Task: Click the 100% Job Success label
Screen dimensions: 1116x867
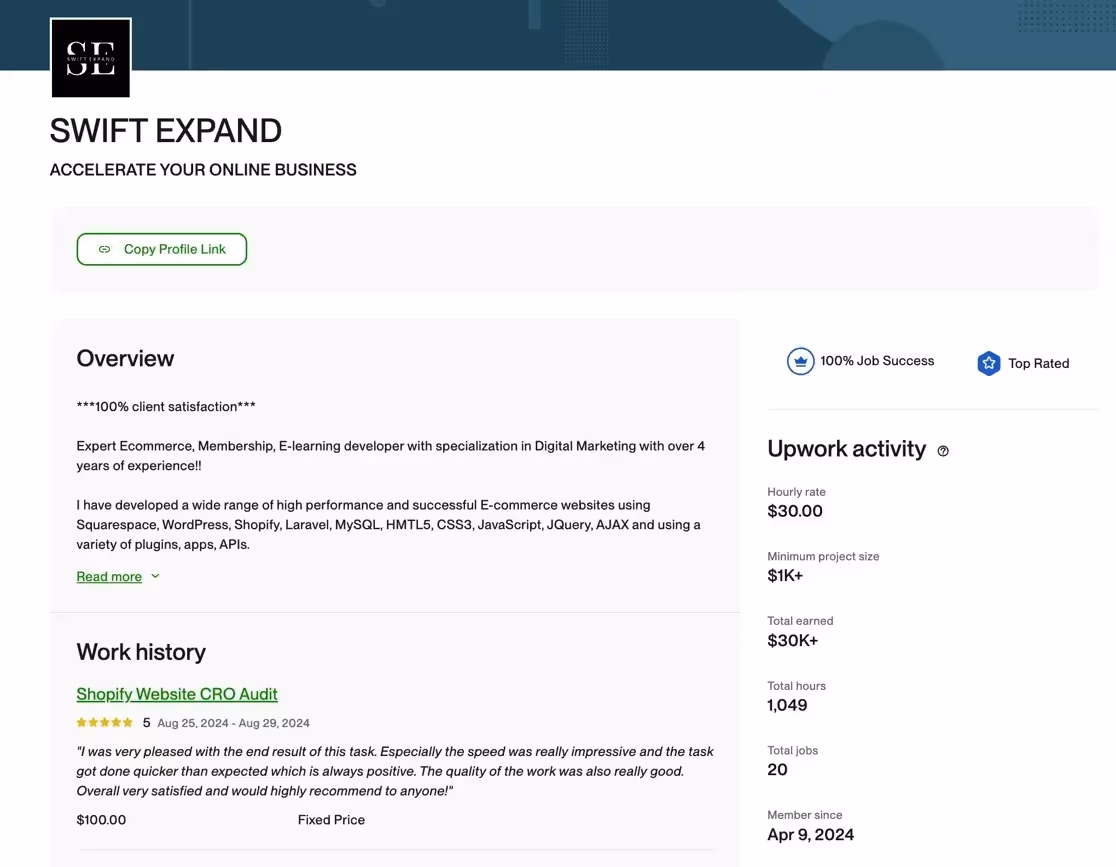Action: (877, 361)
